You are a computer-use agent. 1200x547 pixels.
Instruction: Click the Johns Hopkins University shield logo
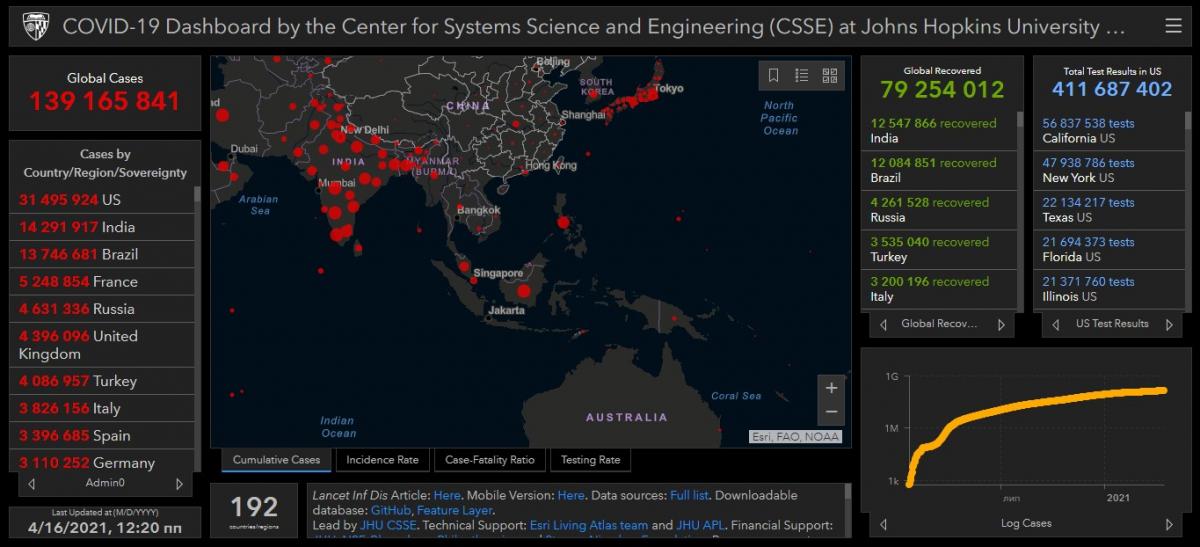click(x=36, y=26)
